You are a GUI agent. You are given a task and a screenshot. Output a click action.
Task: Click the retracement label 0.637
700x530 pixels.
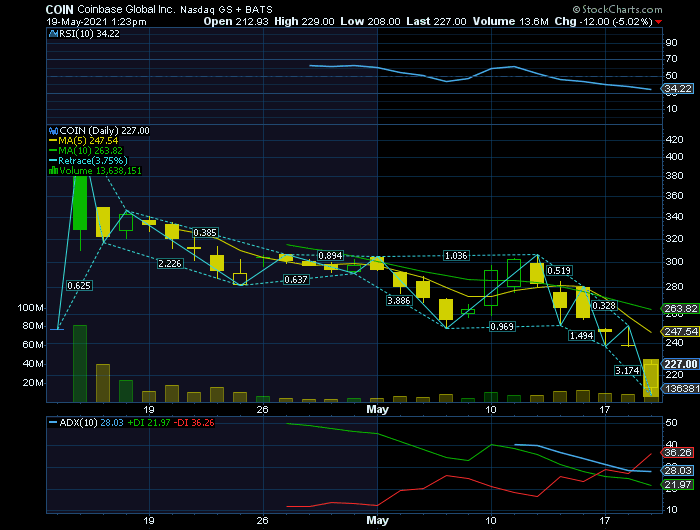(x=296, y=280)
